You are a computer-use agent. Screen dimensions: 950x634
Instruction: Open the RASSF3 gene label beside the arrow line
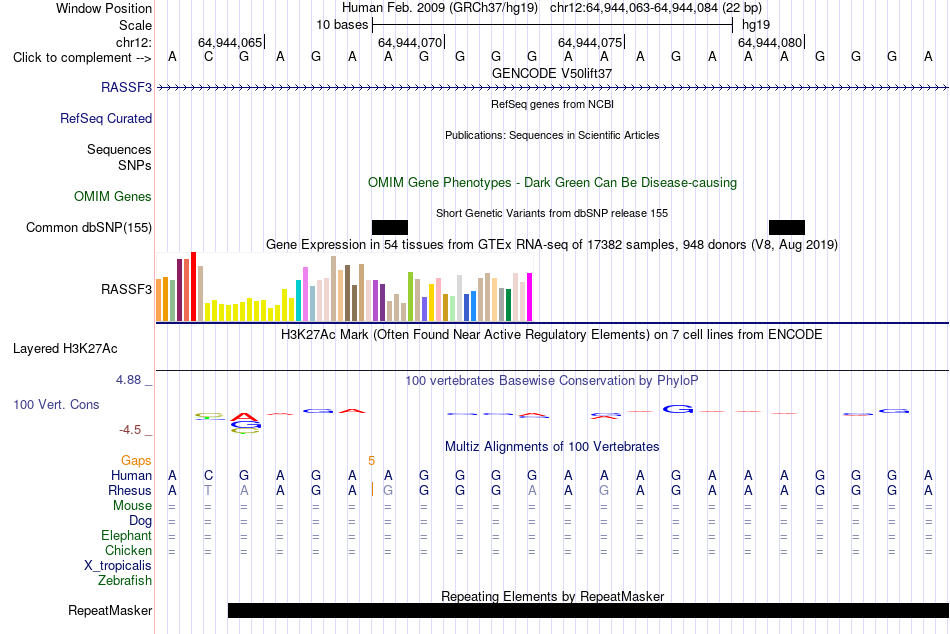click(126, 87)
